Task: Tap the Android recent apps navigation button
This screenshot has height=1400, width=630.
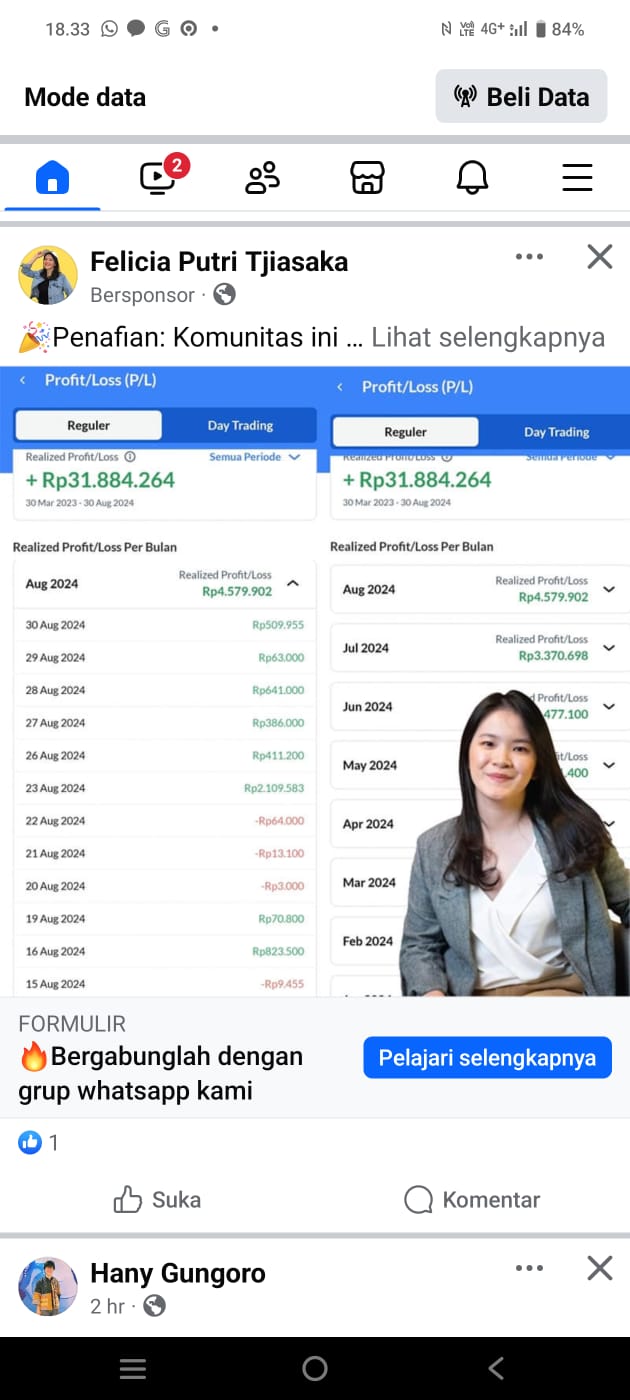Action: [133, 1369]
